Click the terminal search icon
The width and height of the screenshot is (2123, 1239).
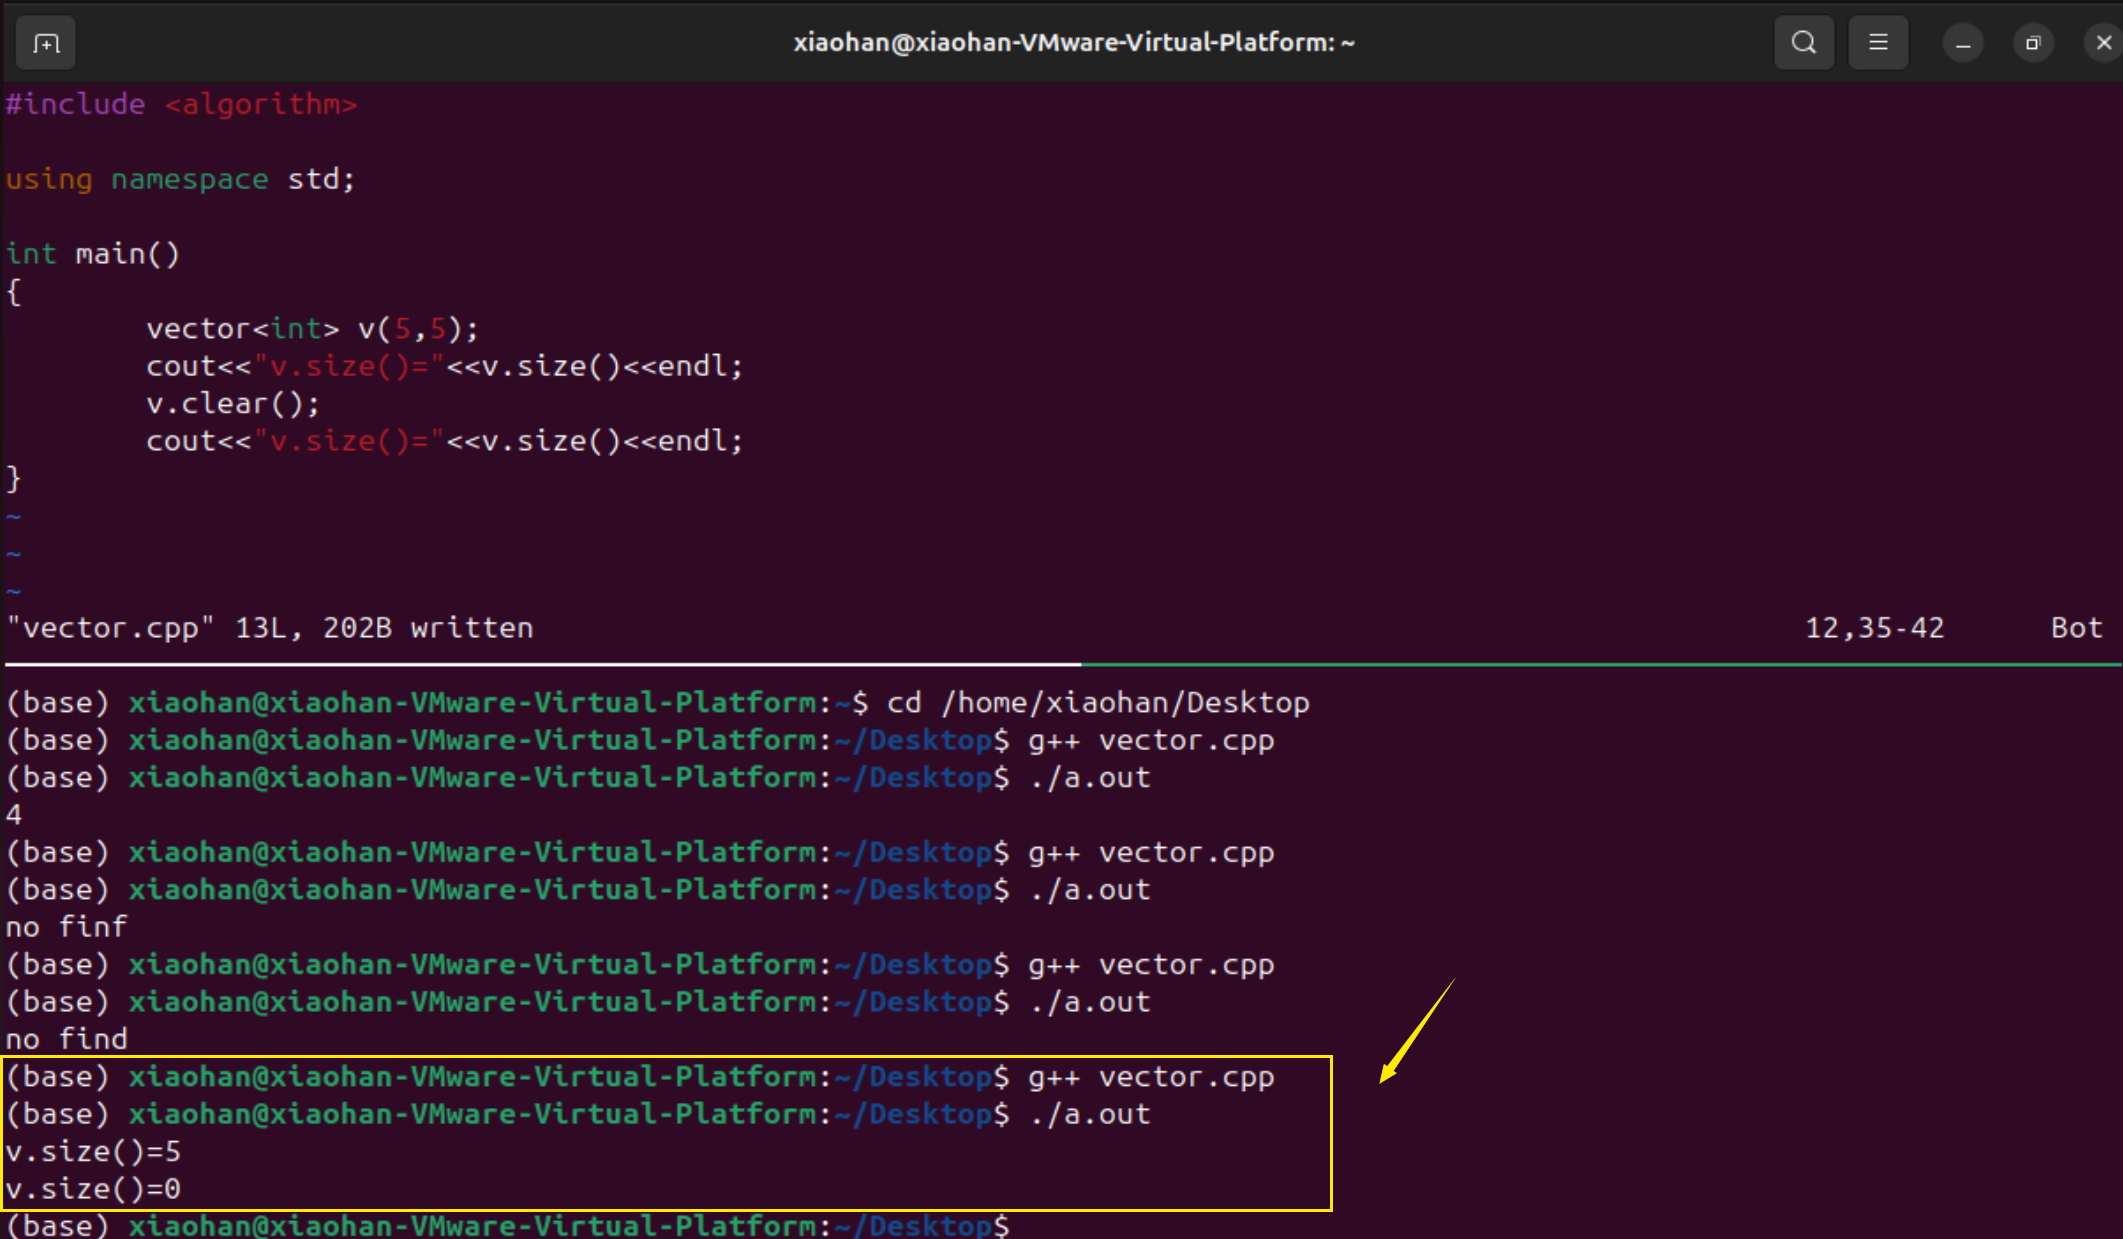coord(1803,43)
